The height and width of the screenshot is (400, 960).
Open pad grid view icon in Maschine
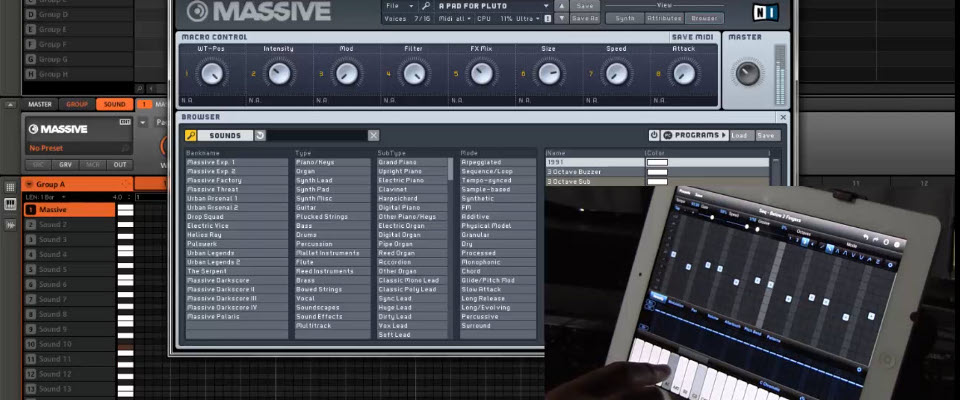click(x=10, y=187)
